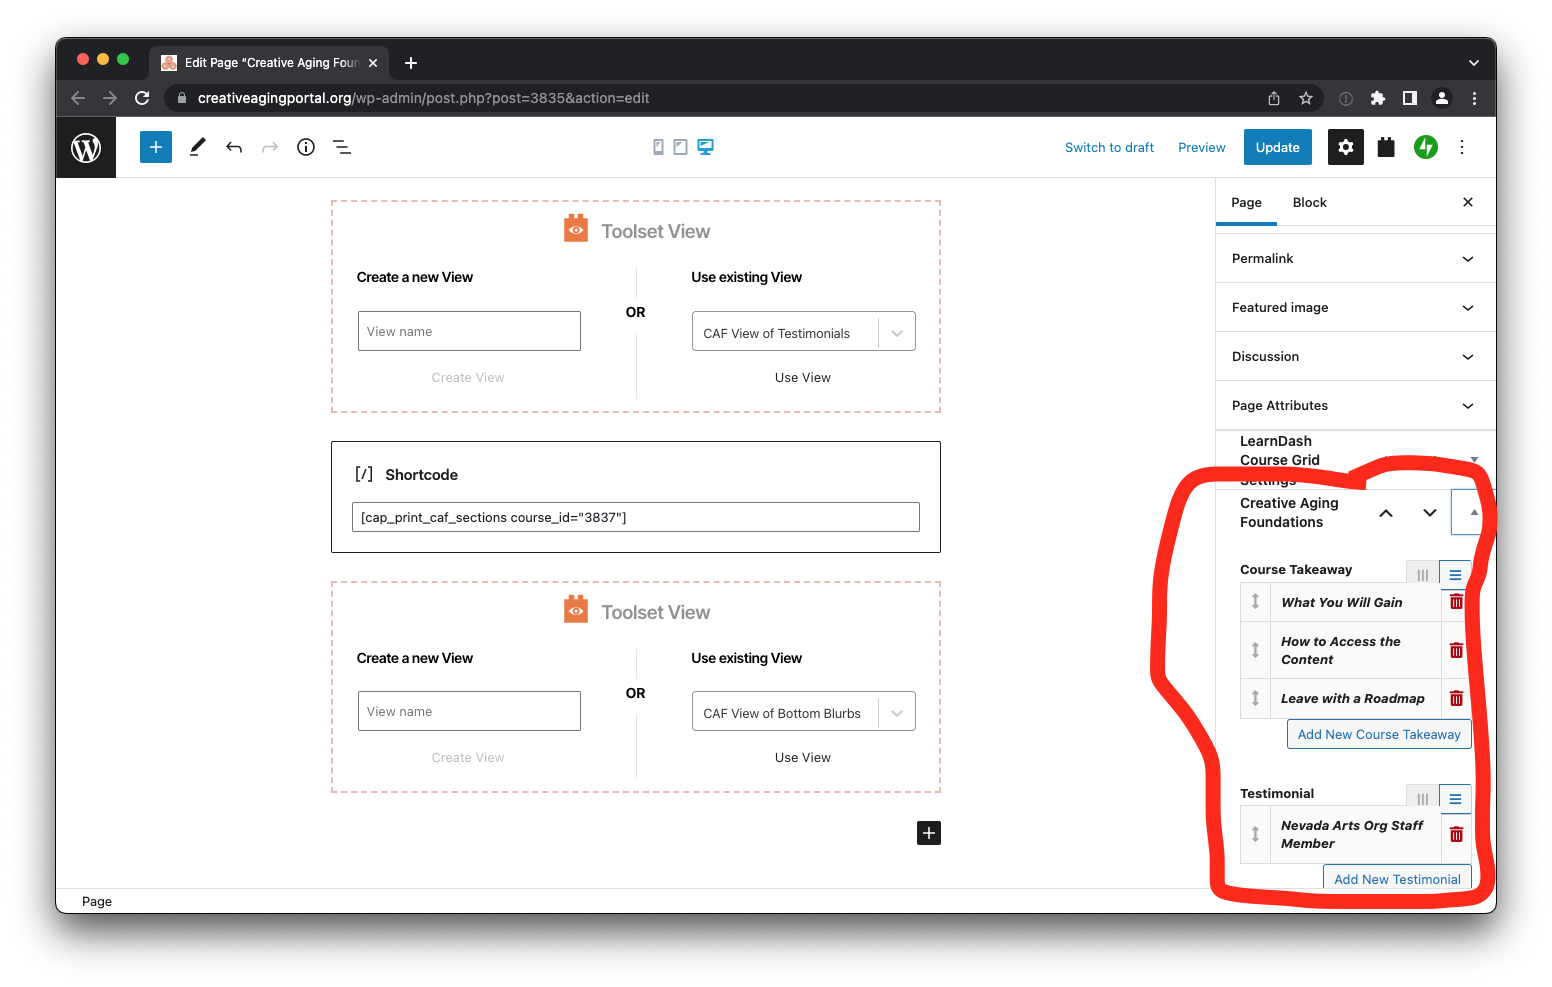Viewport: 1552px width, 987px height.
Task: Switch to the Page tab
Action: point(1246,202)
